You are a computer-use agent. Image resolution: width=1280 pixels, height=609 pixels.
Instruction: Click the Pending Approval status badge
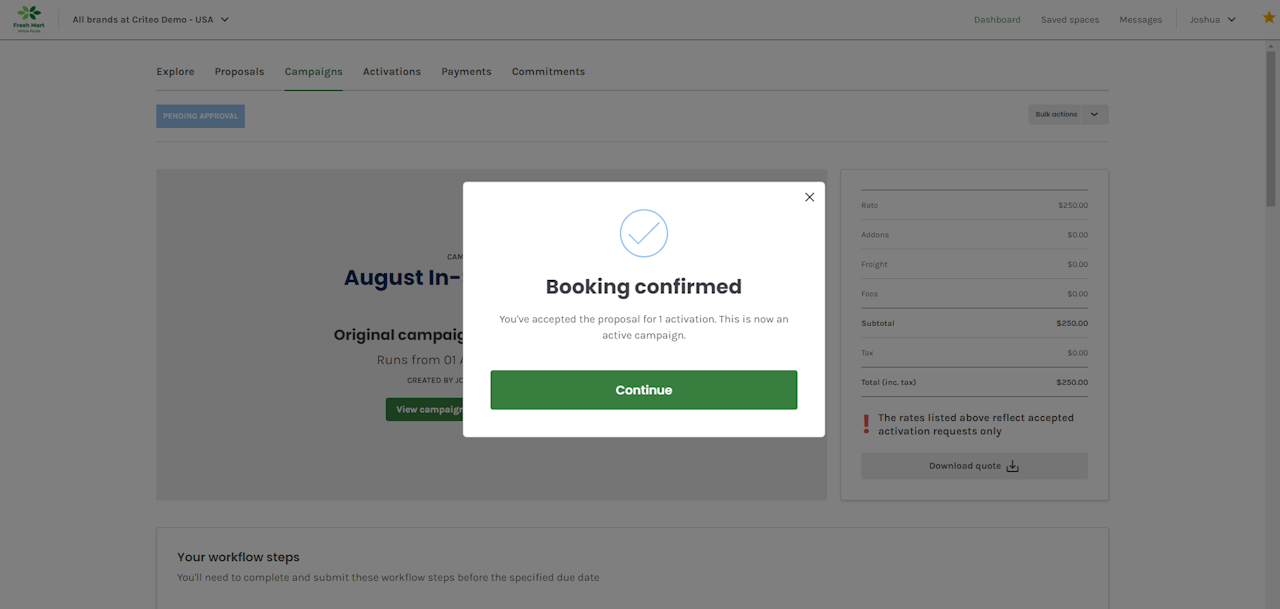200,116
